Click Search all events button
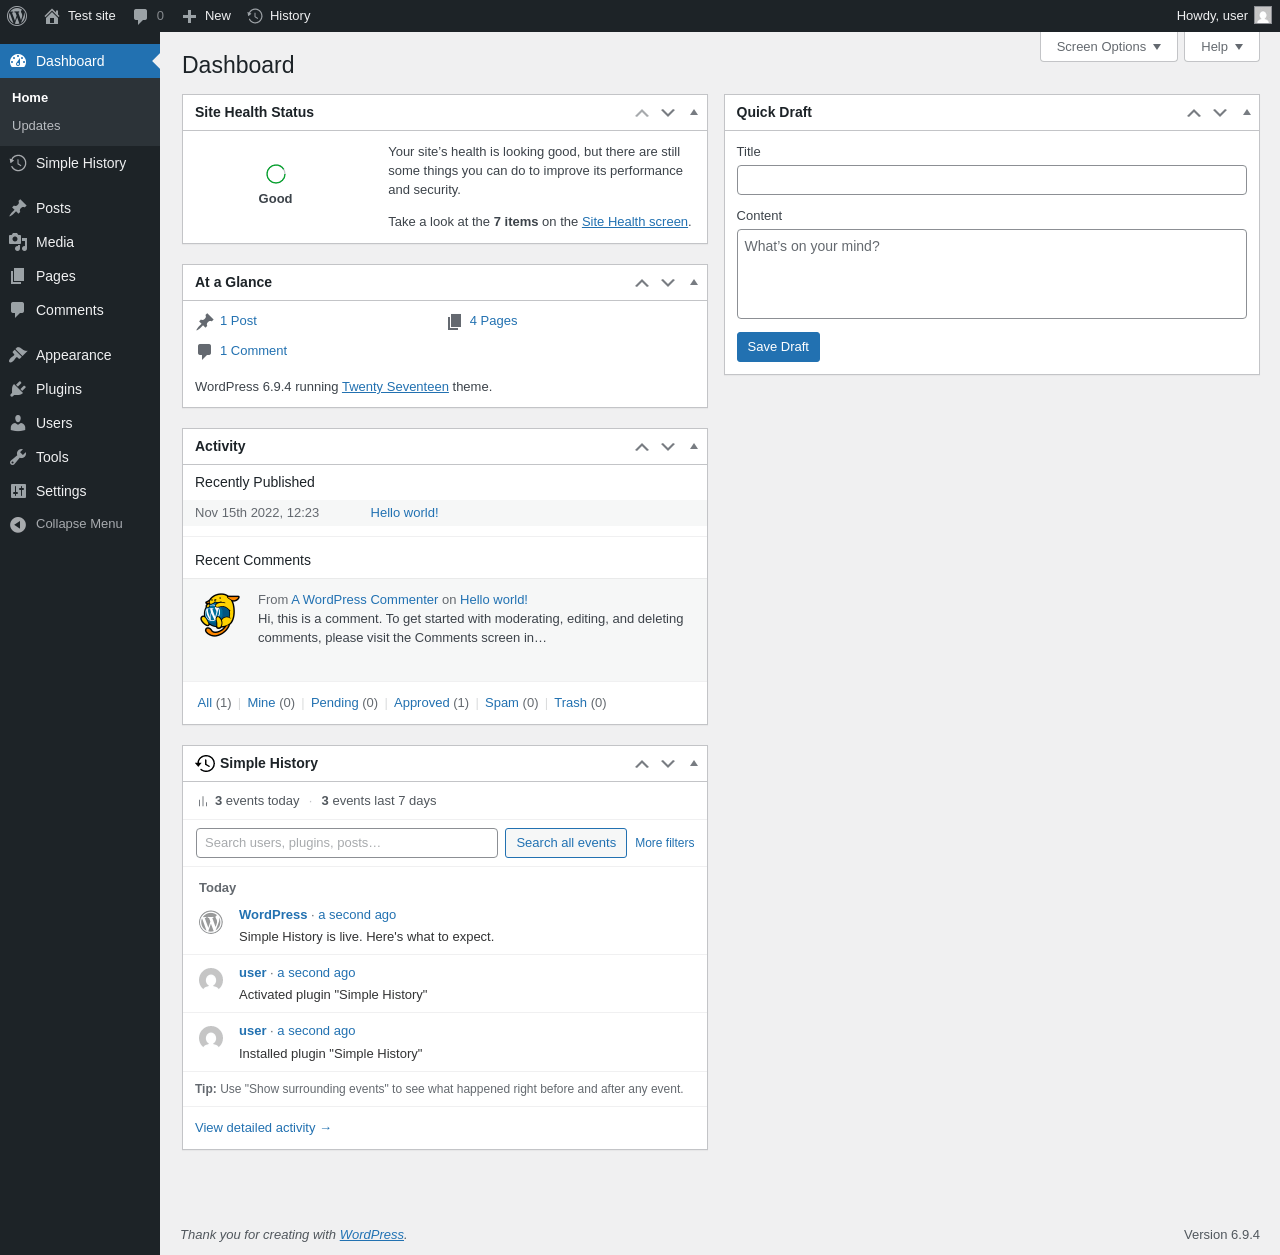 click(566, 843)
